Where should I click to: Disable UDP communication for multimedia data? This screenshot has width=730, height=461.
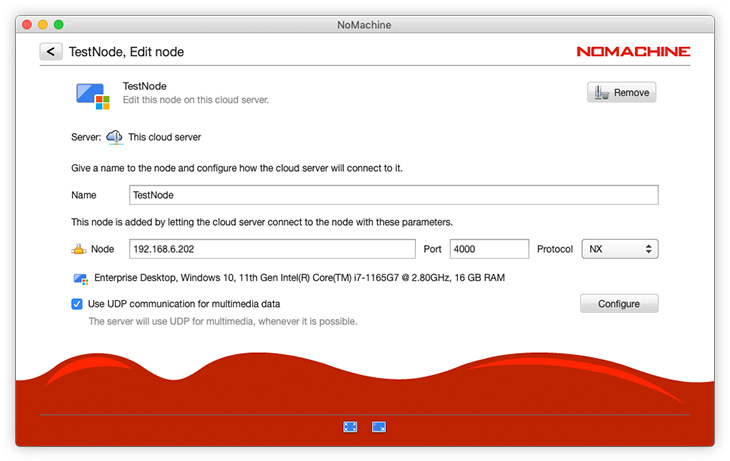[x=77, y=303]
